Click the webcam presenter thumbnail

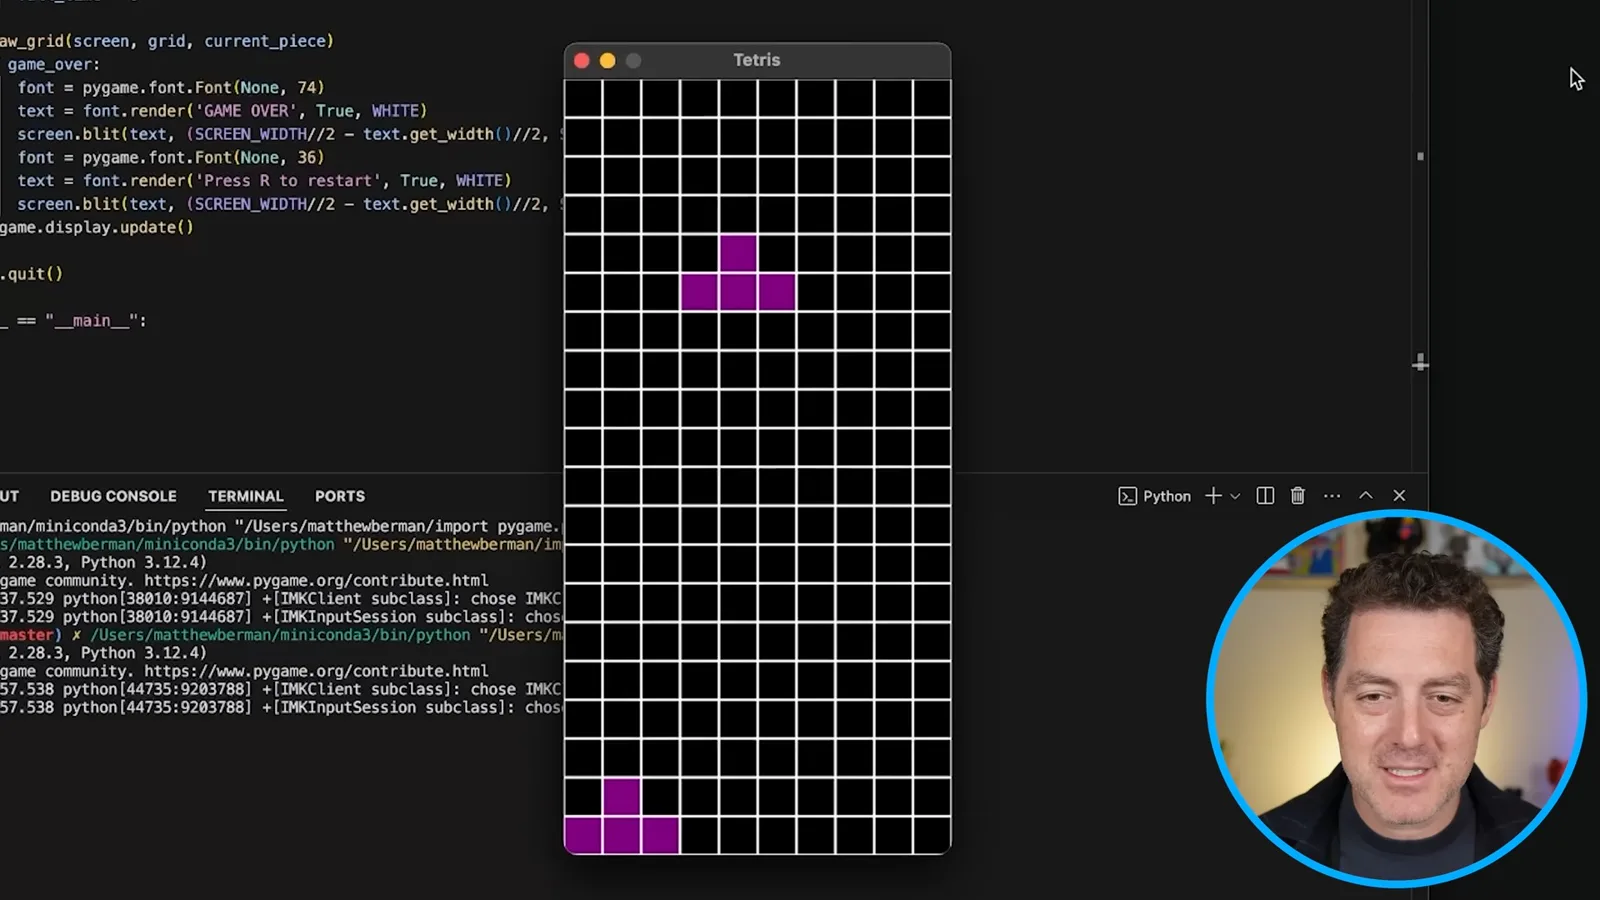click(1396, 699)
